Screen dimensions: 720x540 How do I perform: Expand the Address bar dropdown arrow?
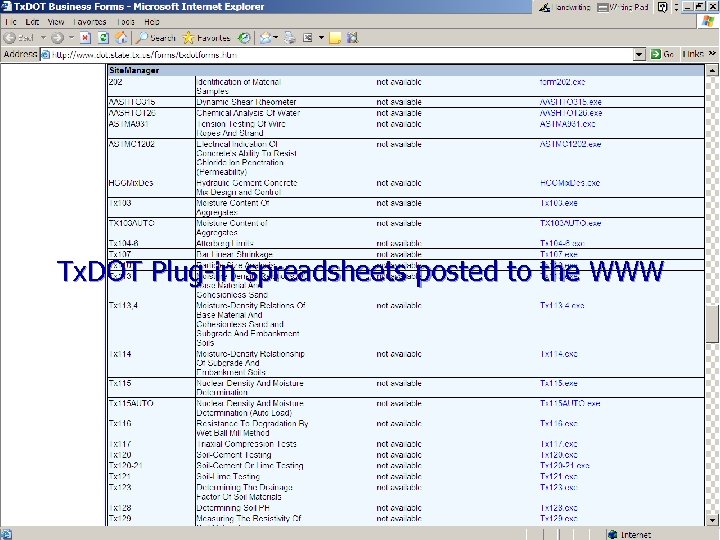pyautogui.click(x=639, y=55)
